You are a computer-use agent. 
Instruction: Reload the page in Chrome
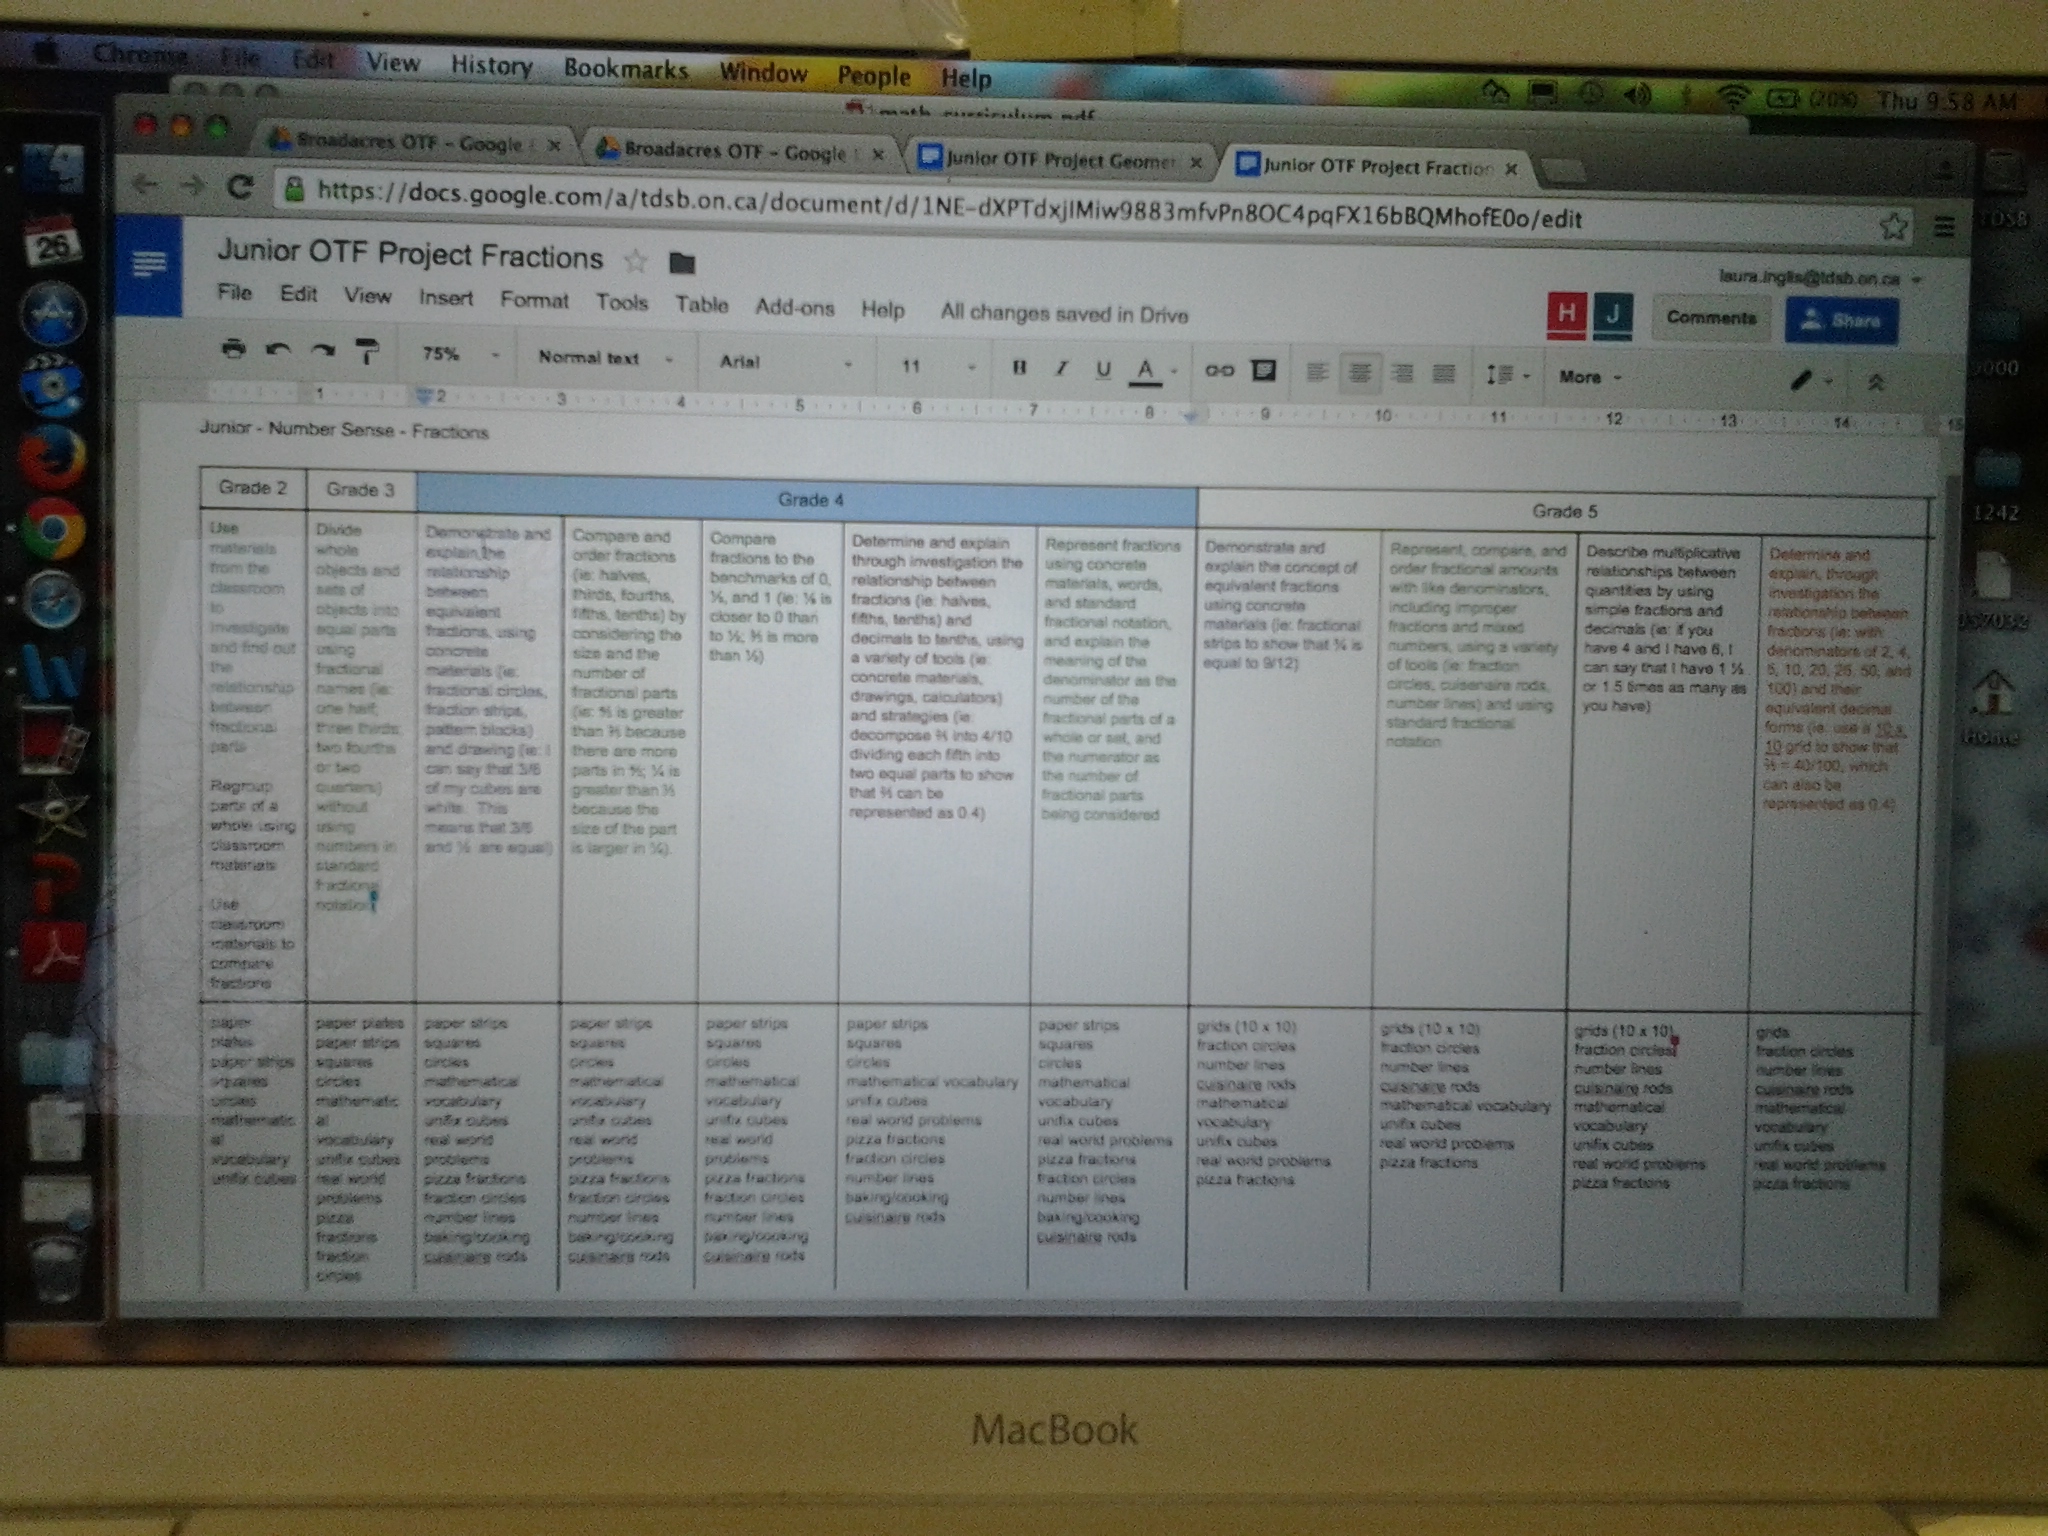click(x=240, y=186)
